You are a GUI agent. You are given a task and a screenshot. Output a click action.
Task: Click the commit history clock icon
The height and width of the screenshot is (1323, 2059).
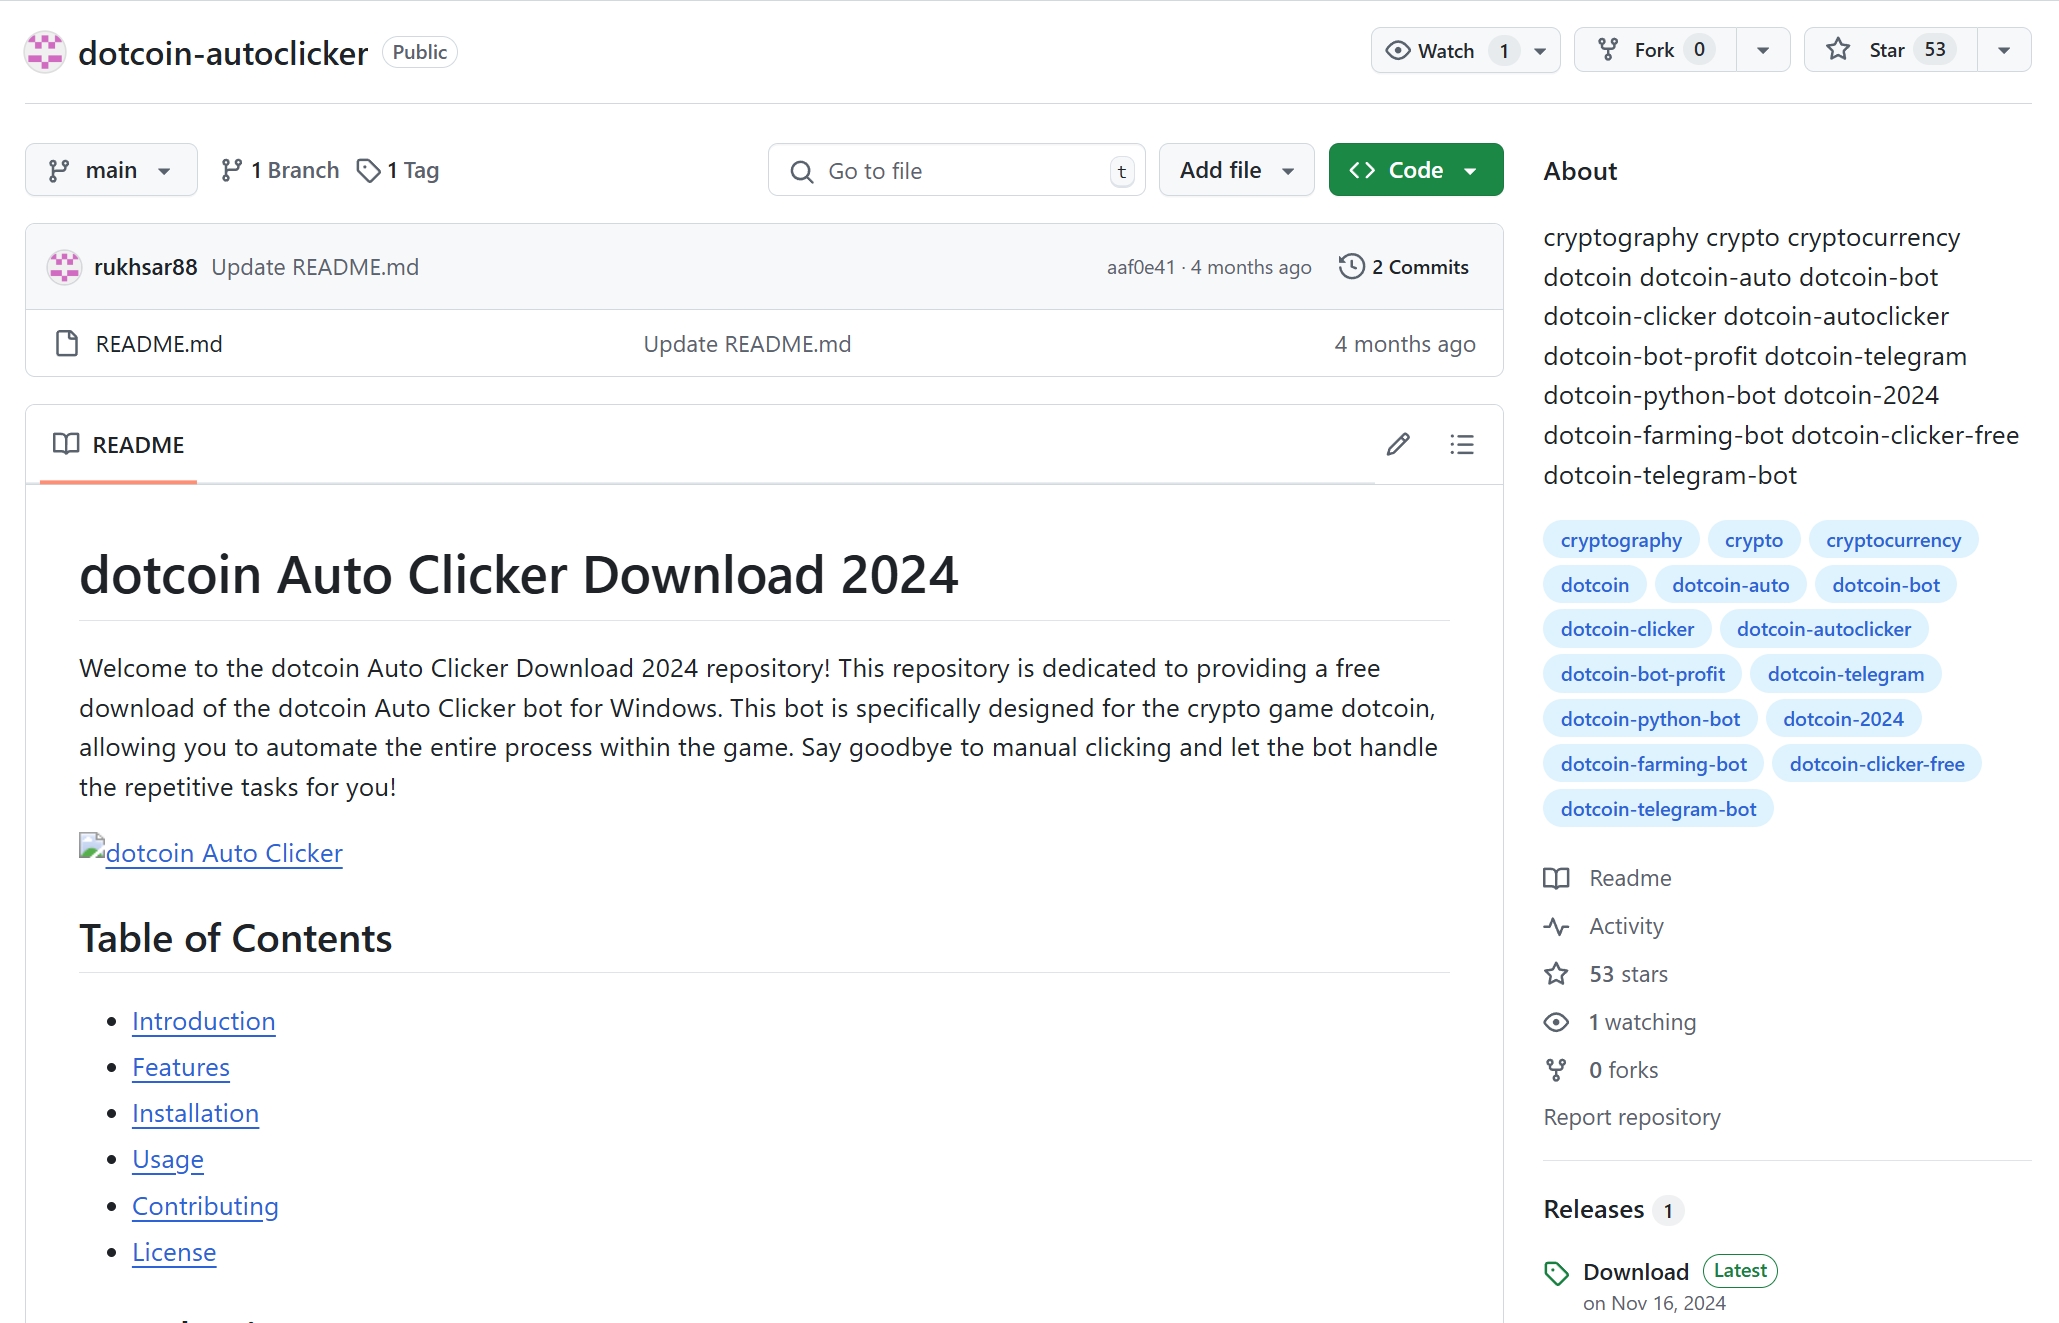(x=1351, y=267)
